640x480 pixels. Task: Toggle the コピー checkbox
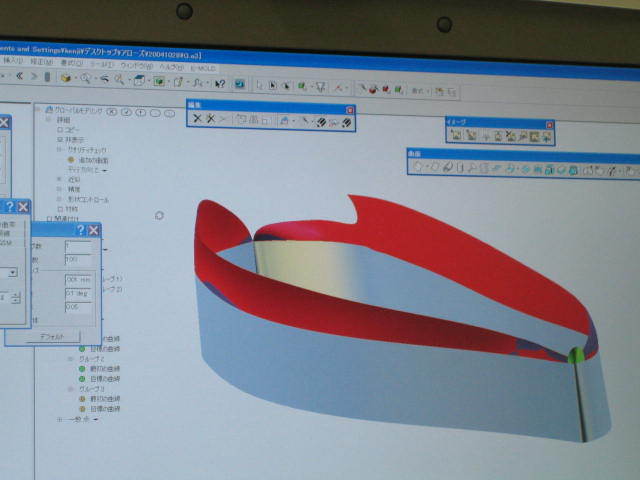(60, 129)
